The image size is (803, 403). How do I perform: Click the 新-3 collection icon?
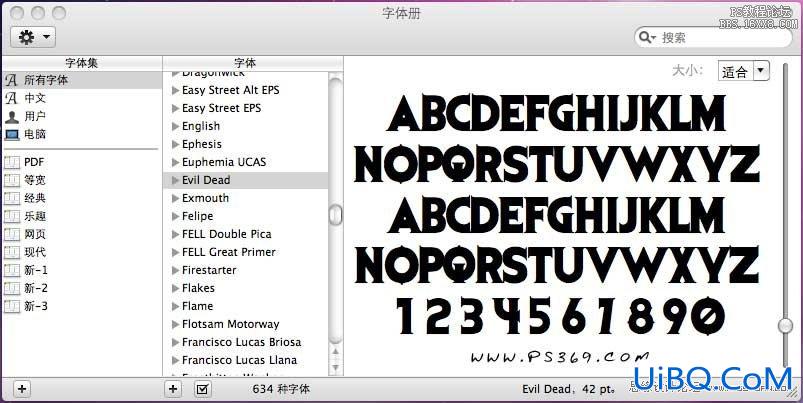point(11,306)
